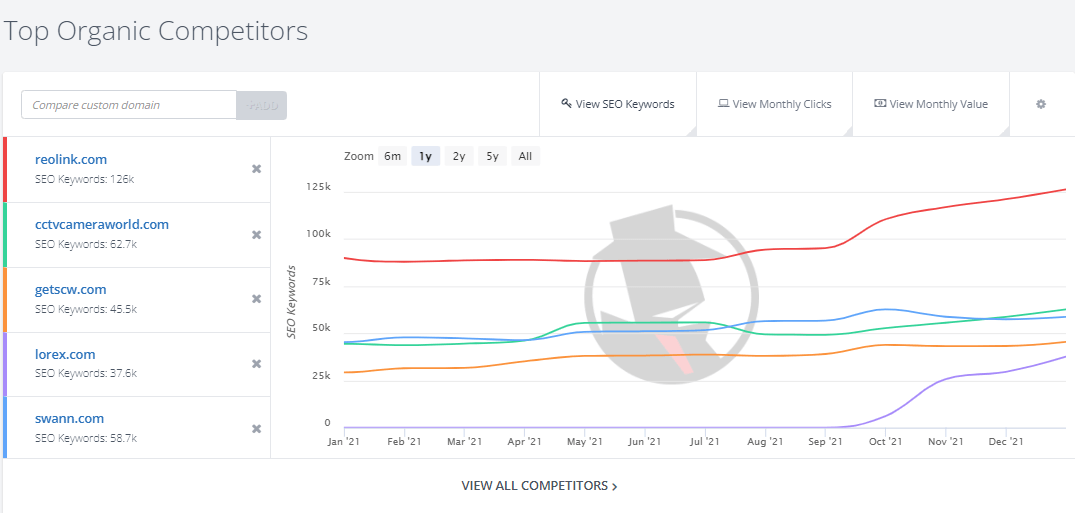Viewport: 1075px width, 513px height.
Task: Click the 100k y-axis label
Action: 319,234
